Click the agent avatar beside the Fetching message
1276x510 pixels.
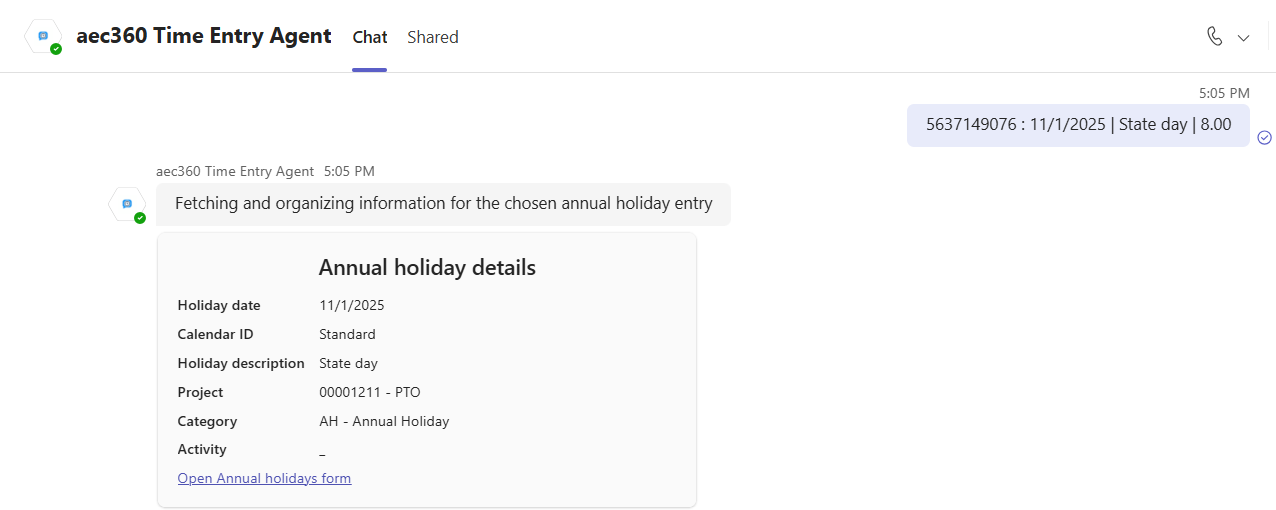pos(127,204)
